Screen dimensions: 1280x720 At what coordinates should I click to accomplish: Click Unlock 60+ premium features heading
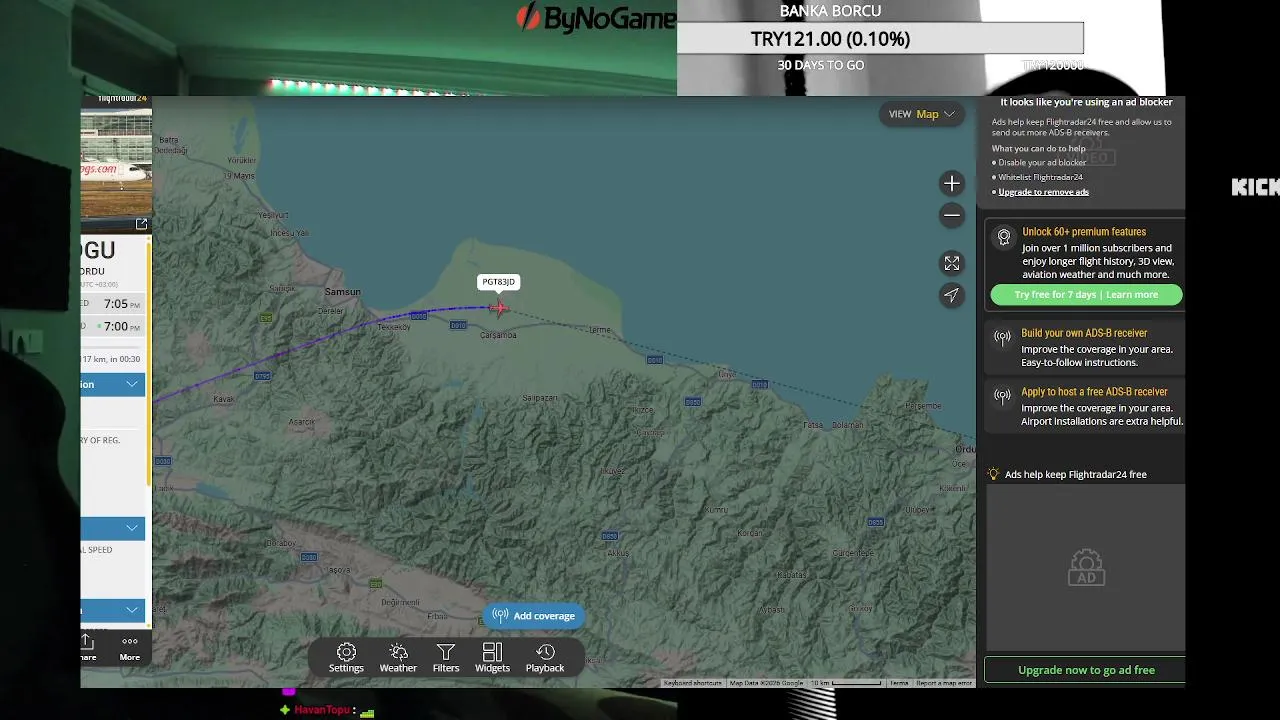point(1084,232)
